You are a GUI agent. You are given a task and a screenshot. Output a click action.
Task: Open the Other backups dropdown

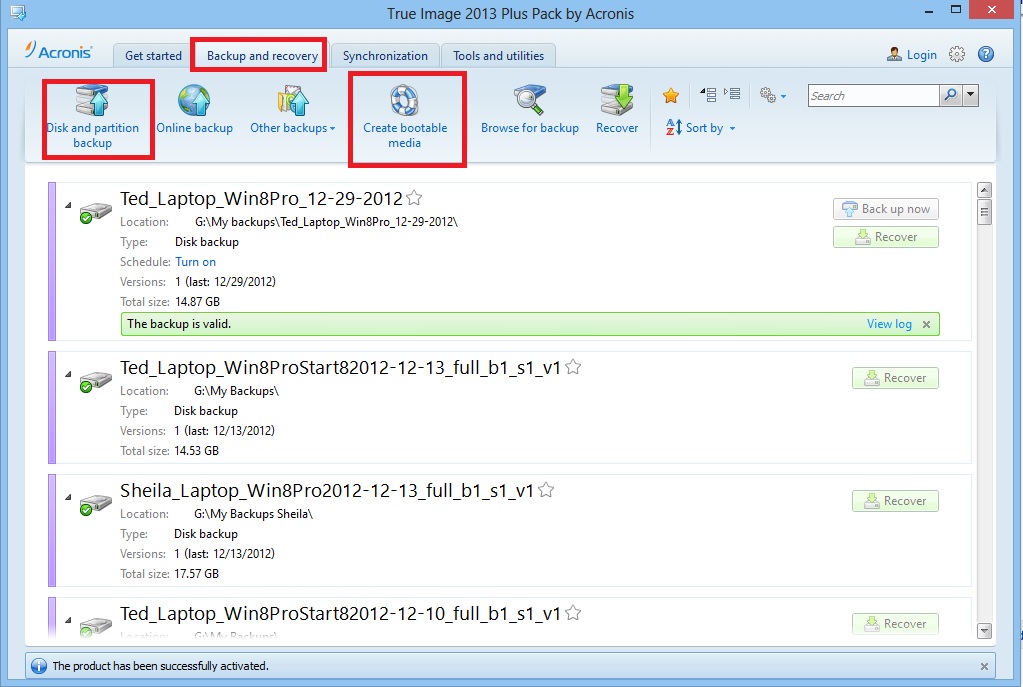(292, 127)
